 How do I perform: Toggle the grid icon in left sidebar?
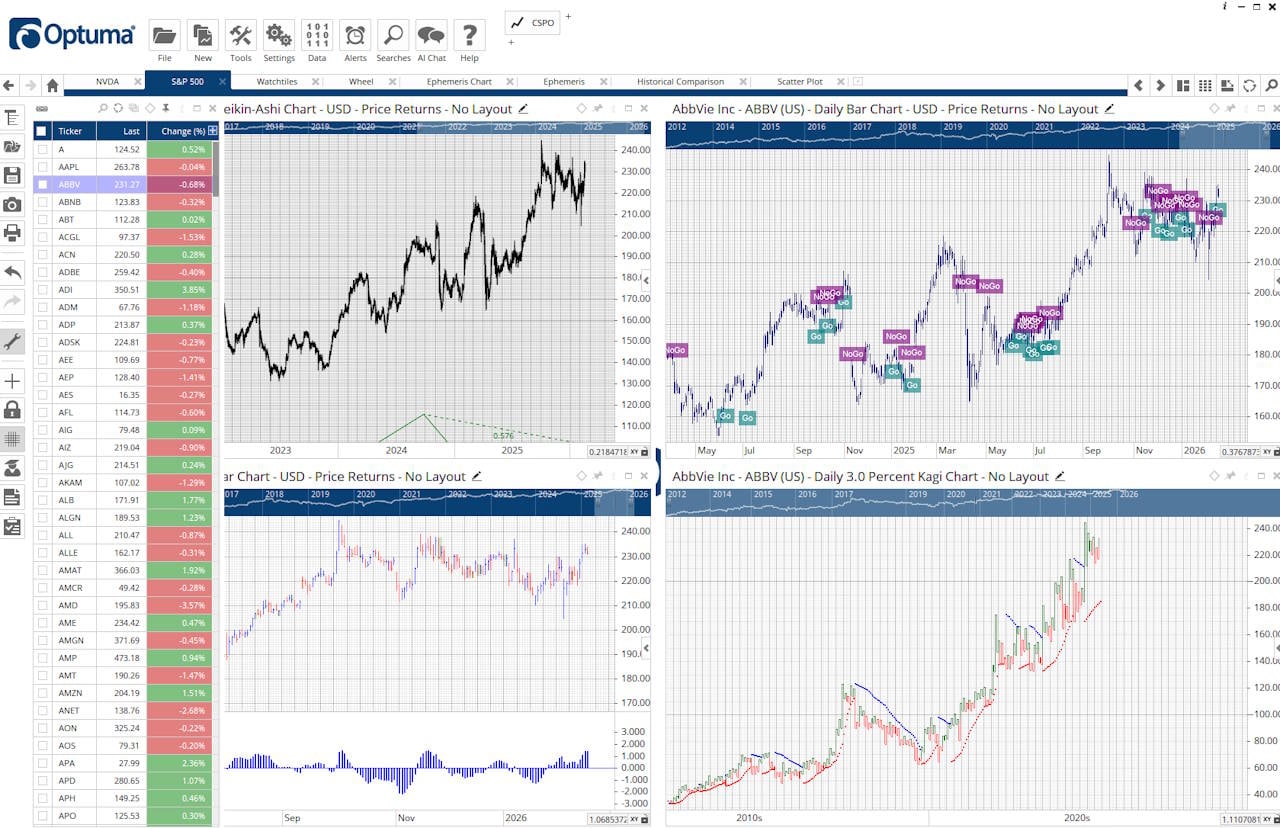pos(12,438)
